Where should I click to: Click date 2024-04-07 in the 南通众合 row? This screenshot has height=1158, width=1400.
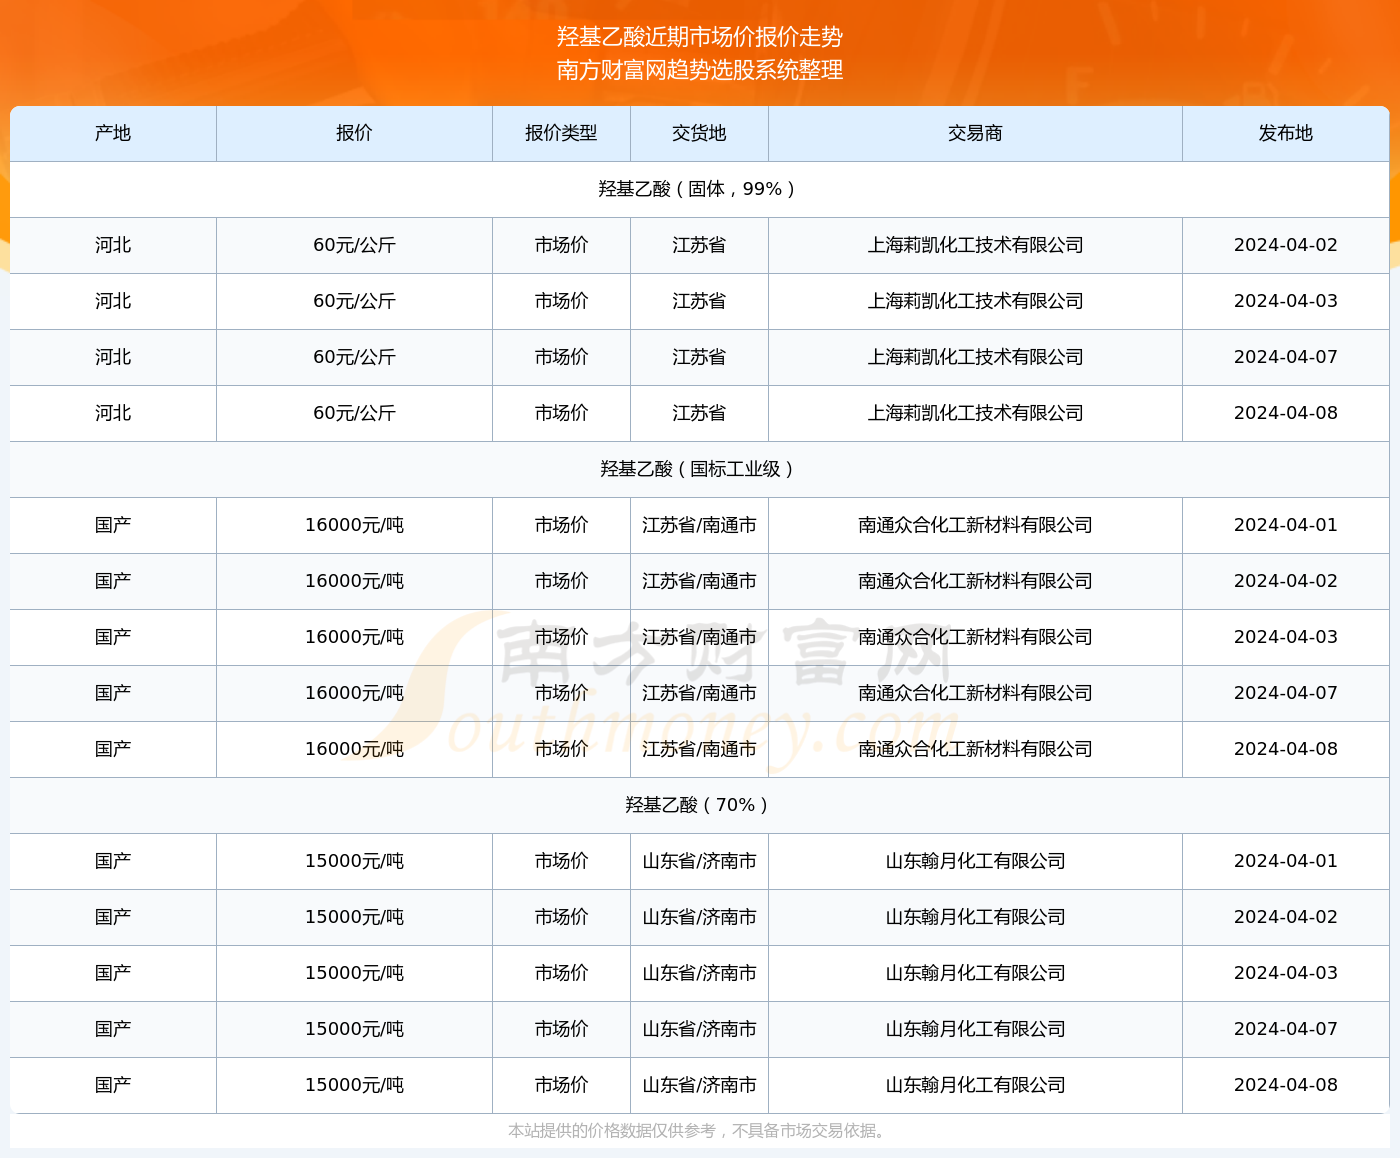[x=1285, y=693]
